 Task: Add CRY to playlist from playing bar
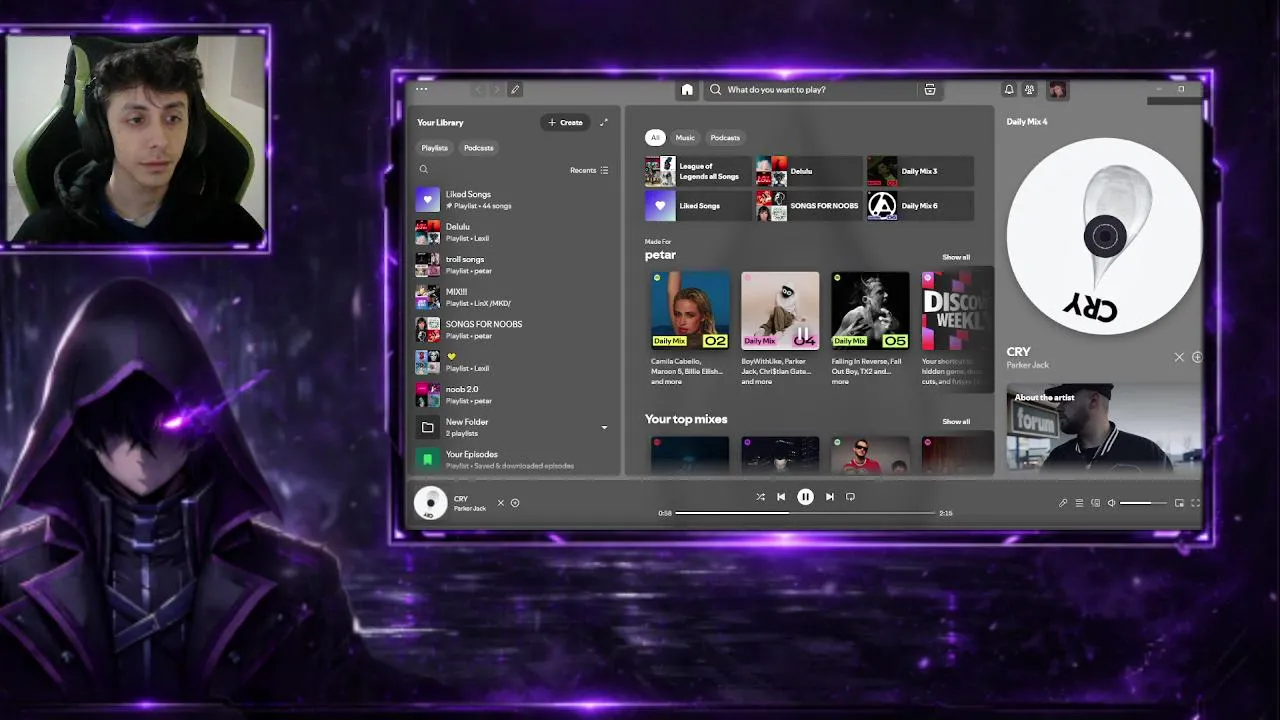pyautogui.click(x=515, y=503)
